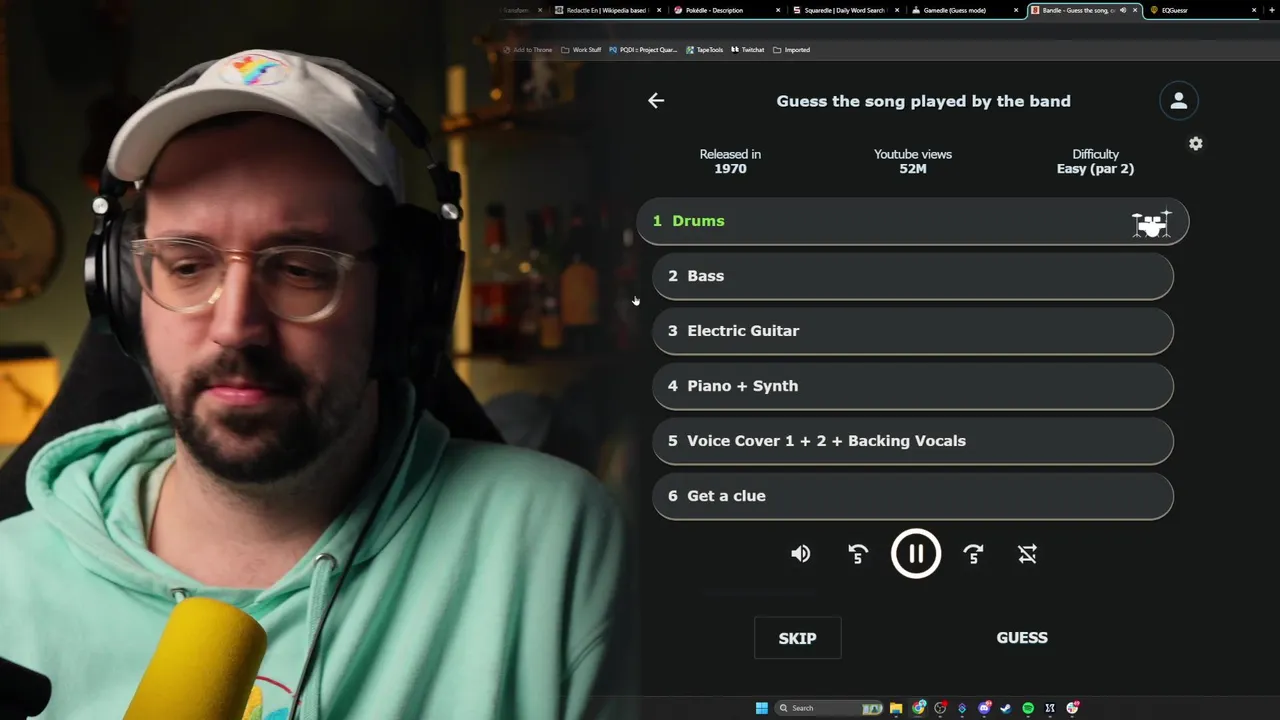
Task: Close the Gamedle browser tab
Action: point(1016,10)
